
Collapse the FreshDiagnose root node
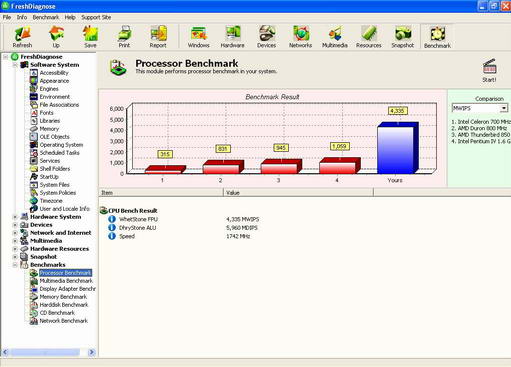pos(6,57)
